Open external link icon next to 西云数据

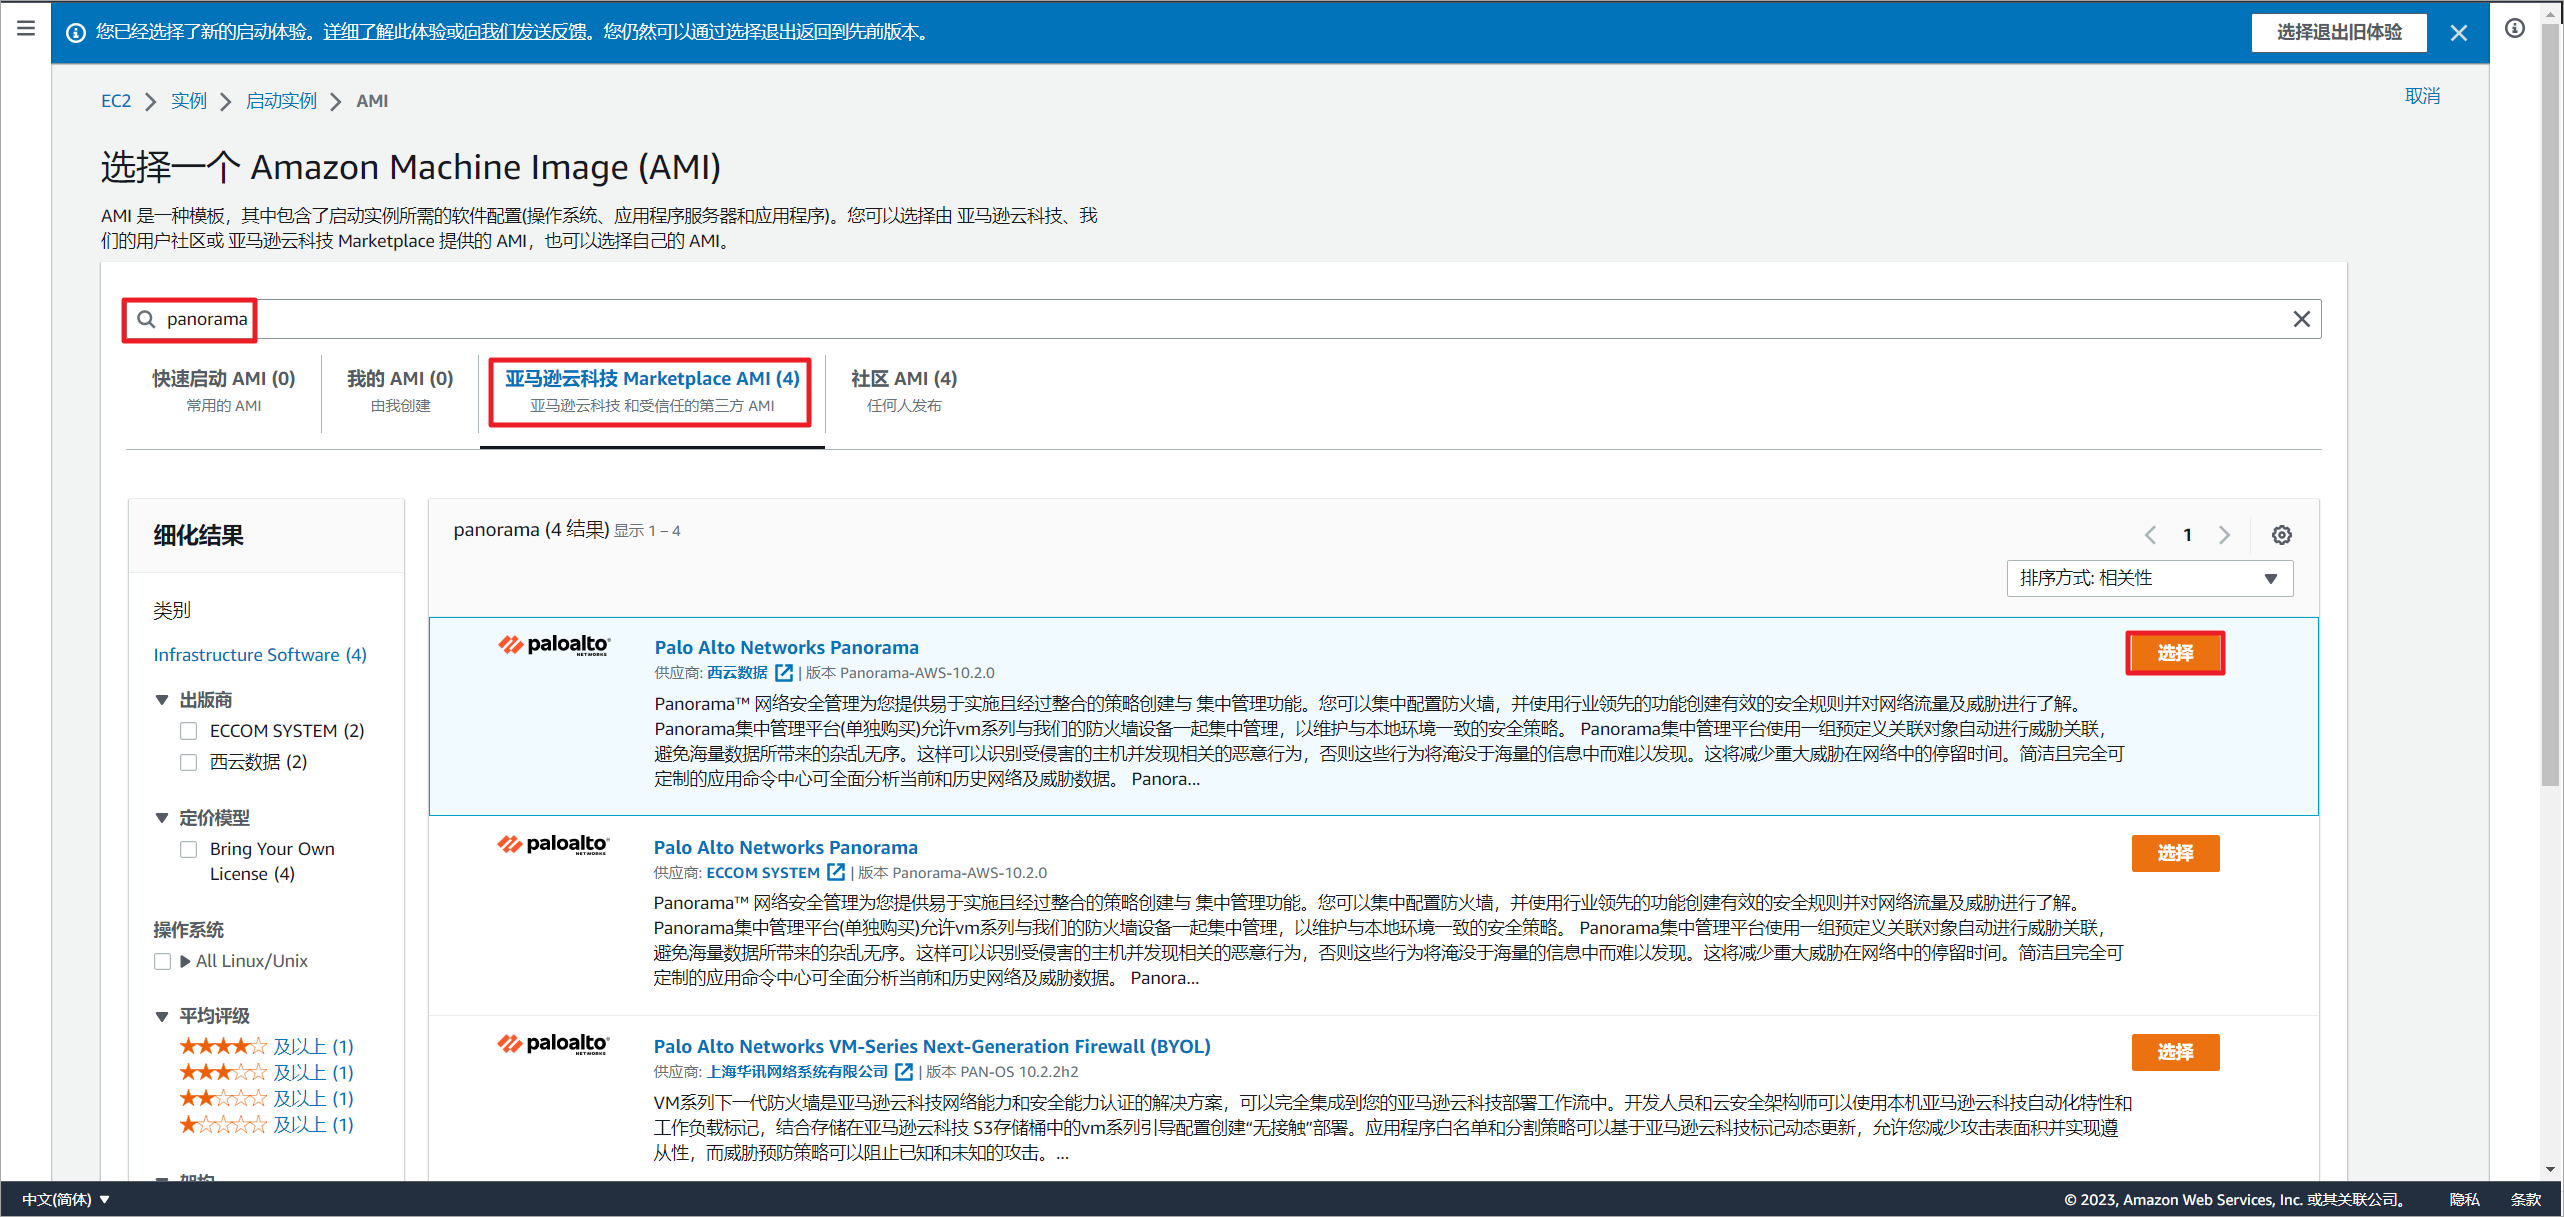(784, 673)
